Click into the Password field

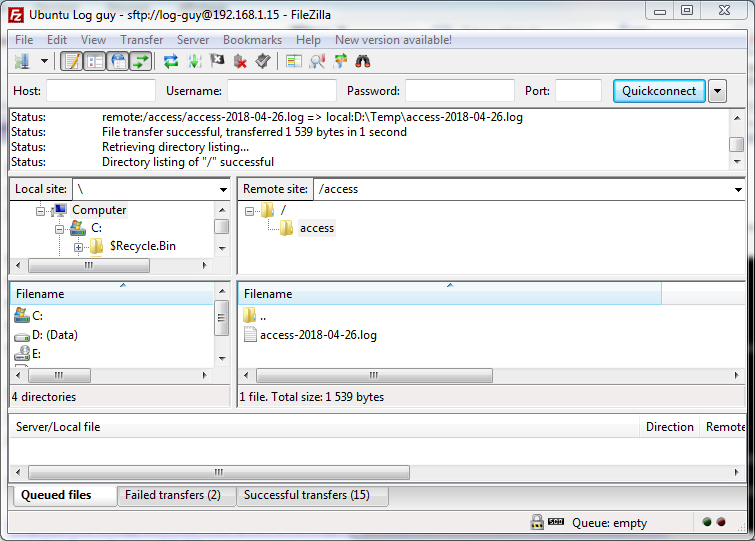[460, 91]
